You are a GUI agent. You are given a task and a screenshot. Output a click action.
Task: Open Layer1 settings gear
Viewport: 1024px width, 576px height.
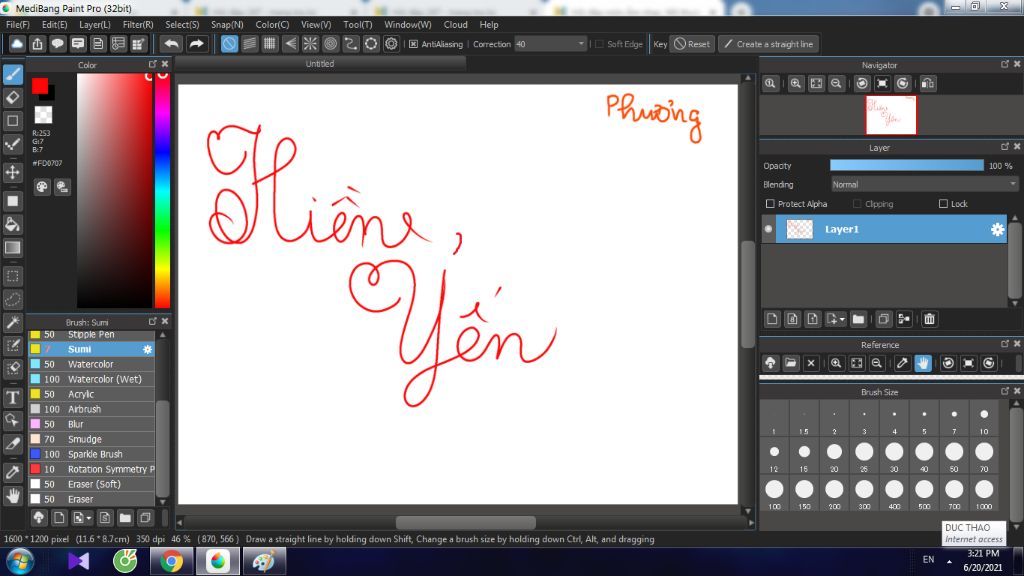(997, 229)
